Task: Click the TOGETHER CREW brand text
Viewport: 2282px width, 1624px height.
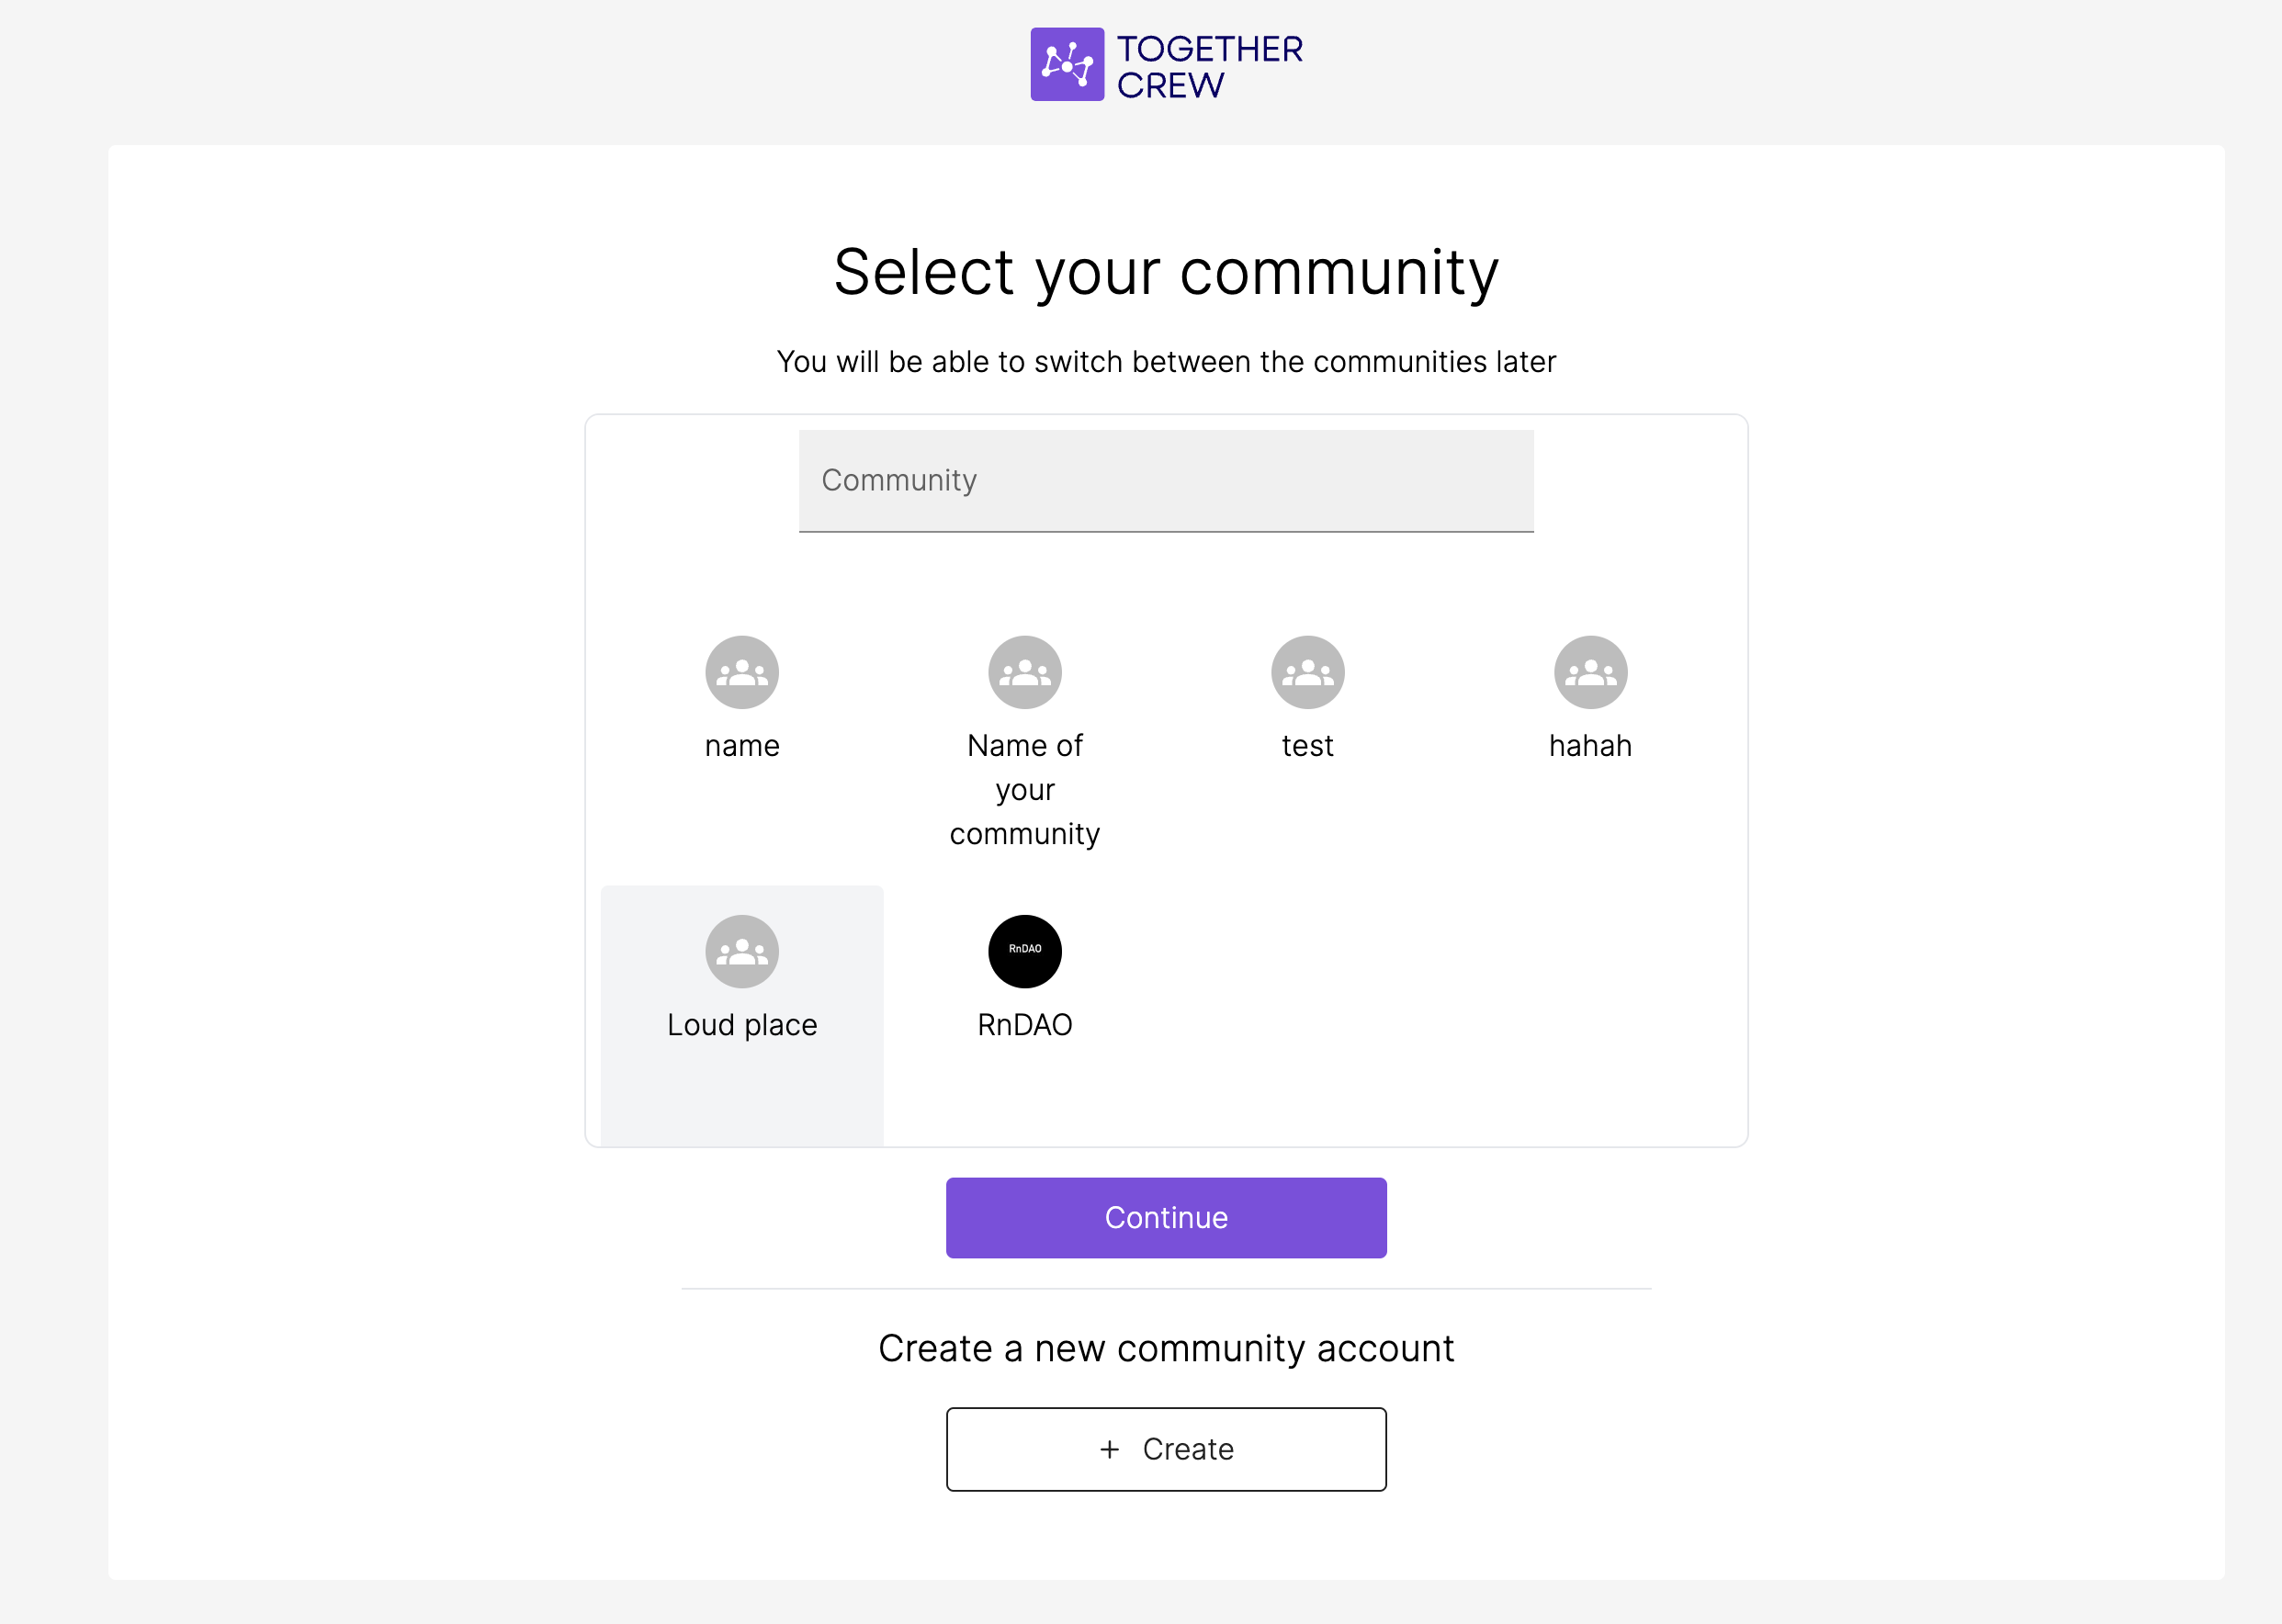Action: click(x=1209, y=66)
